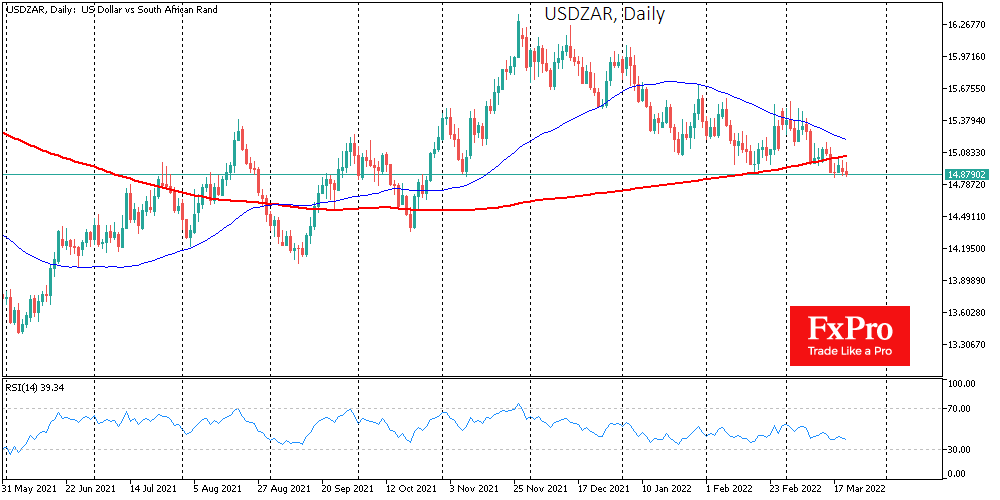The height and width of the screenshot is (500, 1000).
Task: Click the 14.78720 price axis value
Action: pyautogui.click(x=967, y=185)
